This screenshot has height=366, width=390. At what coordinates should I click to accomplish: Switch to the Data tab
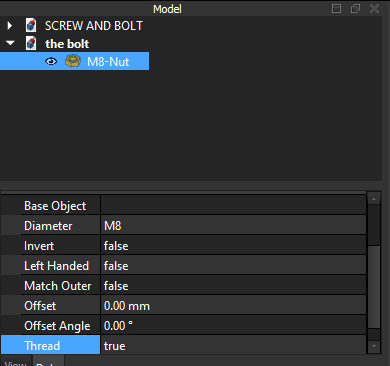pos(48,362)
